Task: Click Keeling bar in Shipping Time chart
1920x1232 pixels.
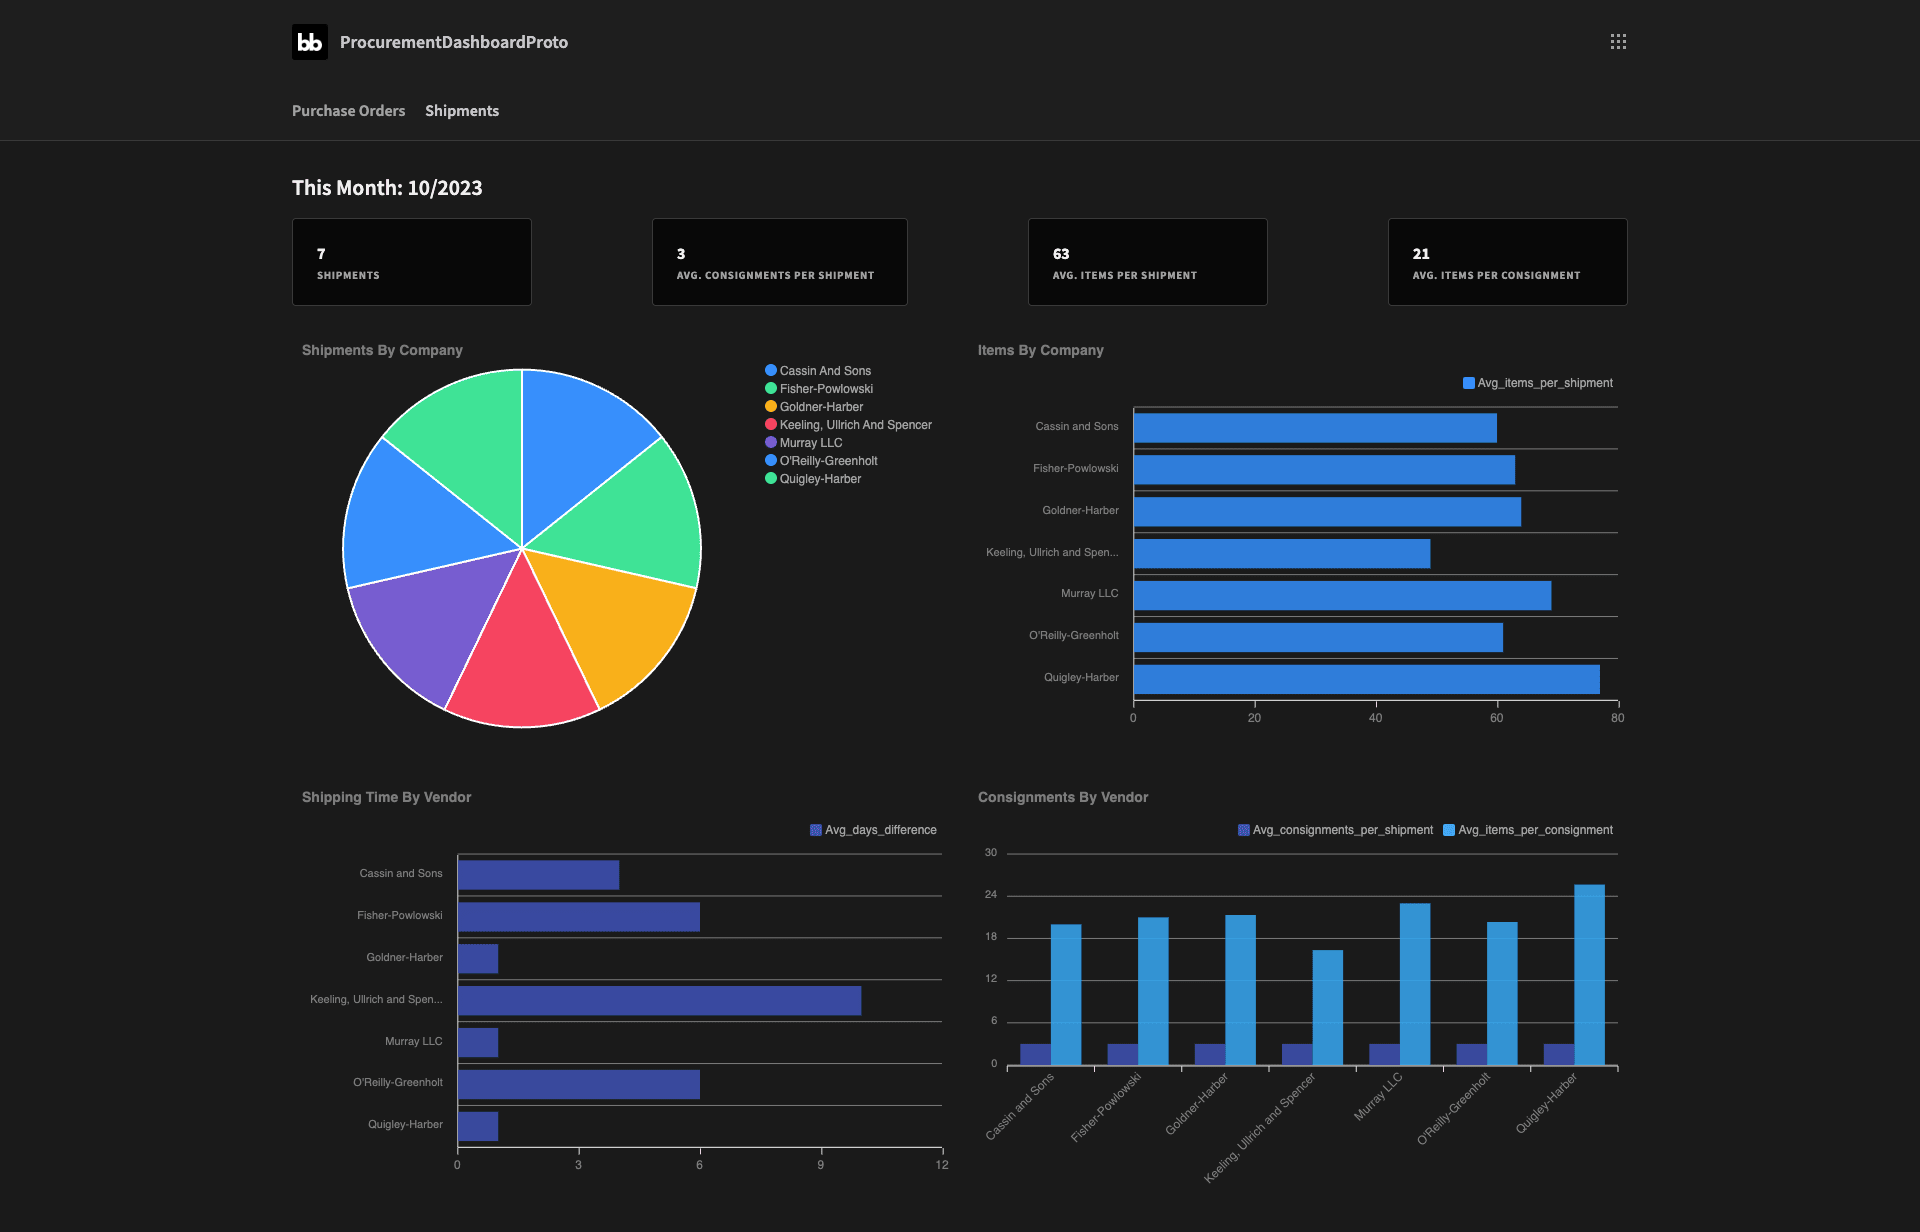Action: click(x=659, y=1001)
